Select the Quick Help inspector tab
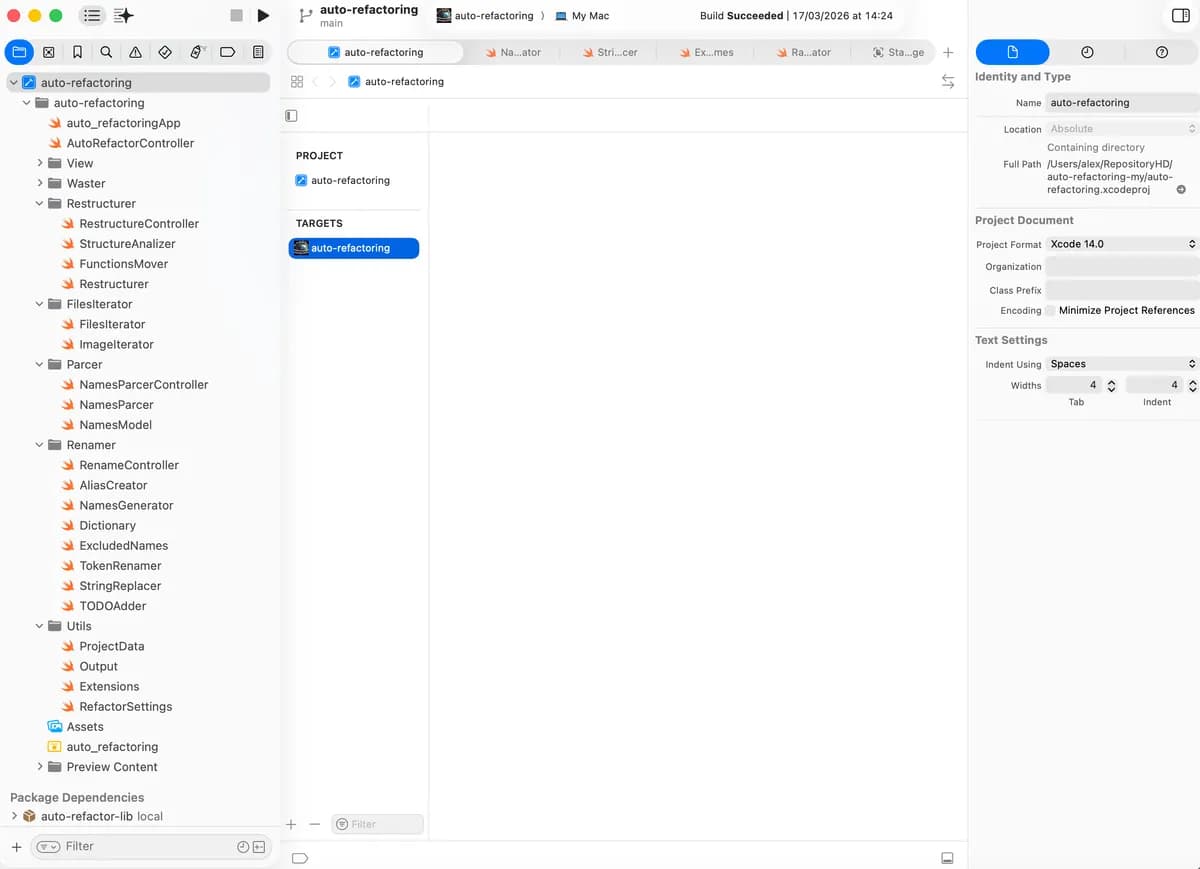Viewport: 1200px width, 869px height. point(1161,52)
